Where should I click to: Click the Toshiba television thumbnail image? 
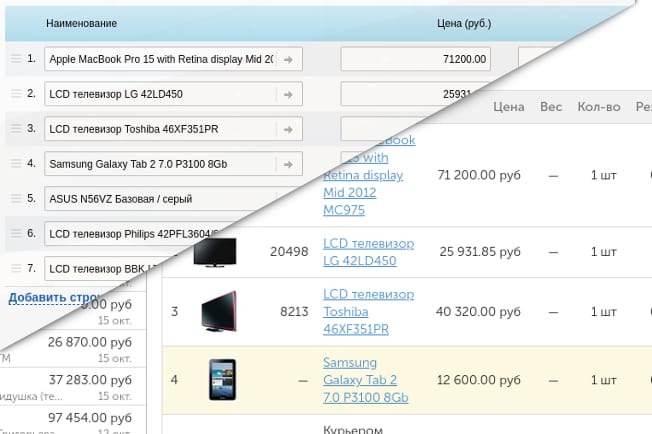click(x=219, y=311)
